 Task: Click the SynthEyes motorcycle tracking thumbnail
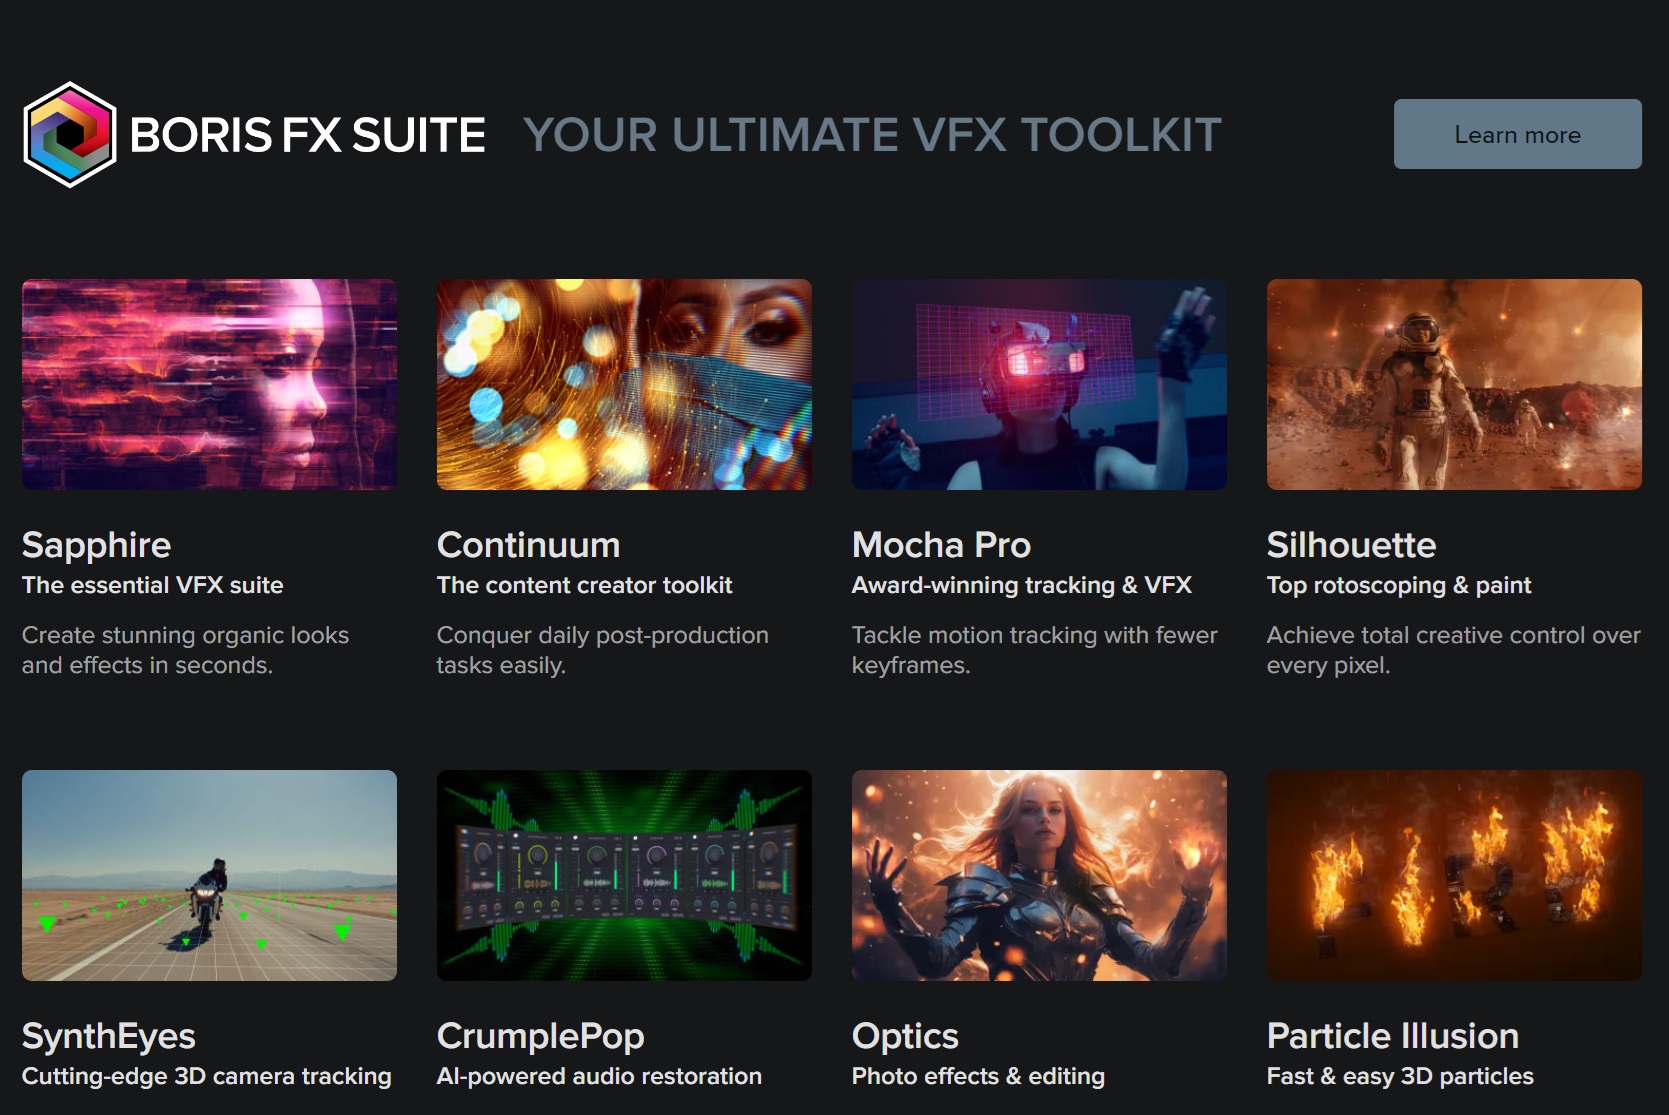(x=210, y=875)
